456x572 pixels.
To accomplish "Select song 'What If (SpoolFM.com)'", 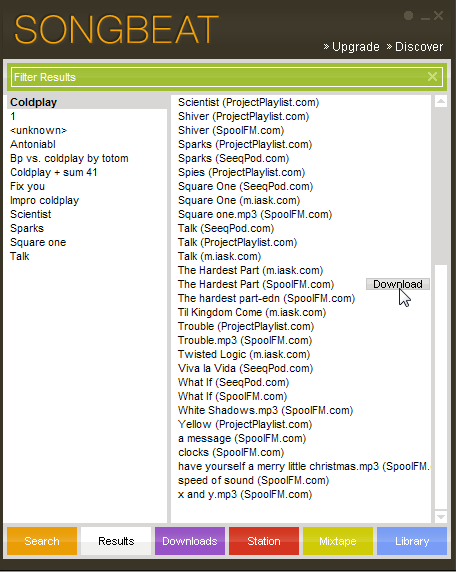I will pos(232,396).
